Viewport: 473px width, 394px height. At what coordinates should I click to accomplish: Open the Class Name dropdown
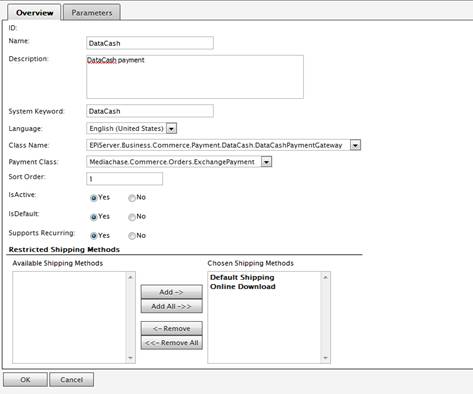point(355,145)
